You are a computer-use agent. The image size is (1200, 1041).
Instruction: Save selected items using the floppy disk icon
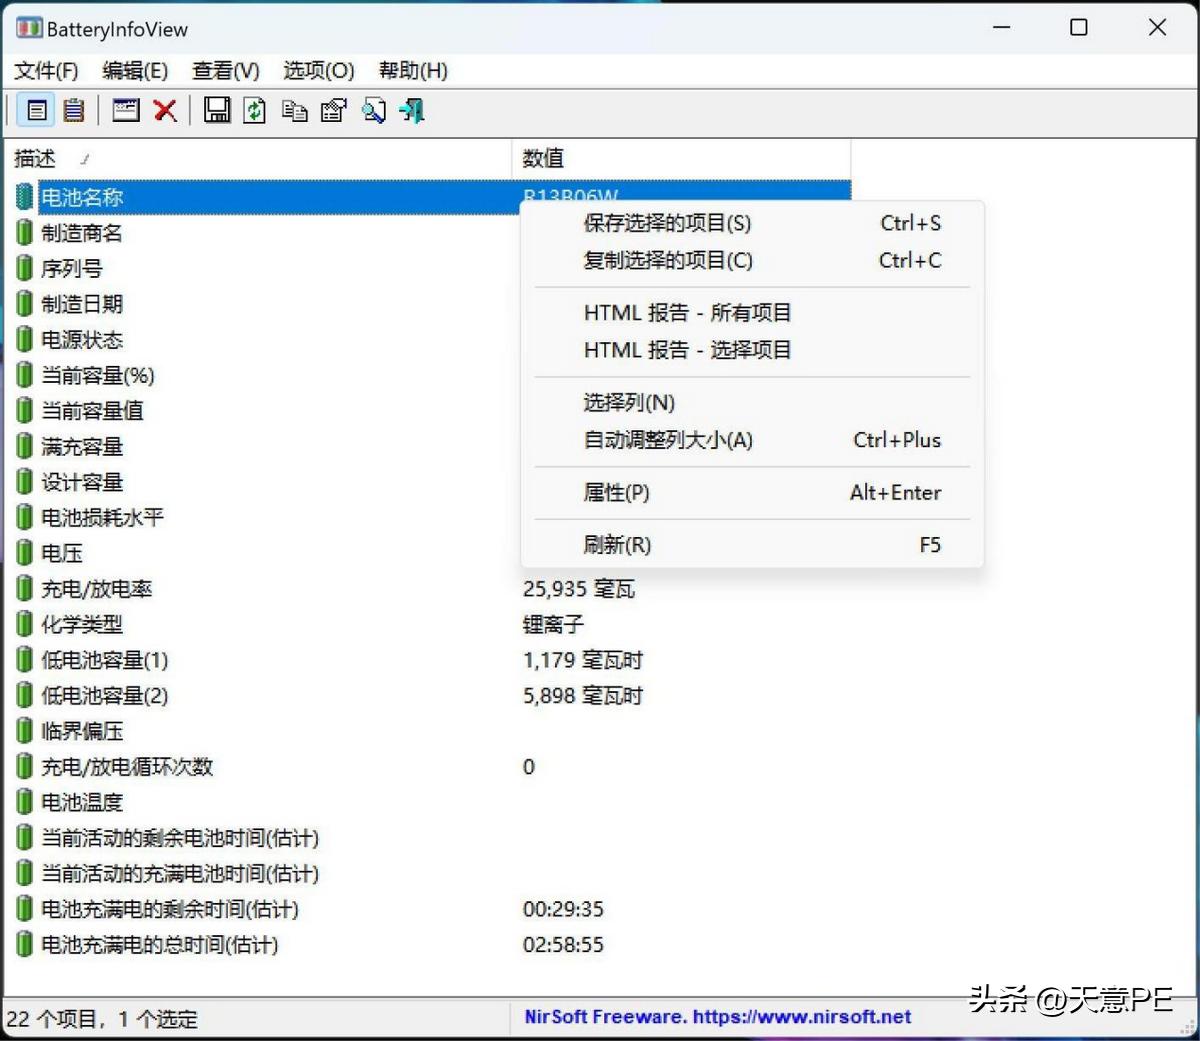point(217,110)
